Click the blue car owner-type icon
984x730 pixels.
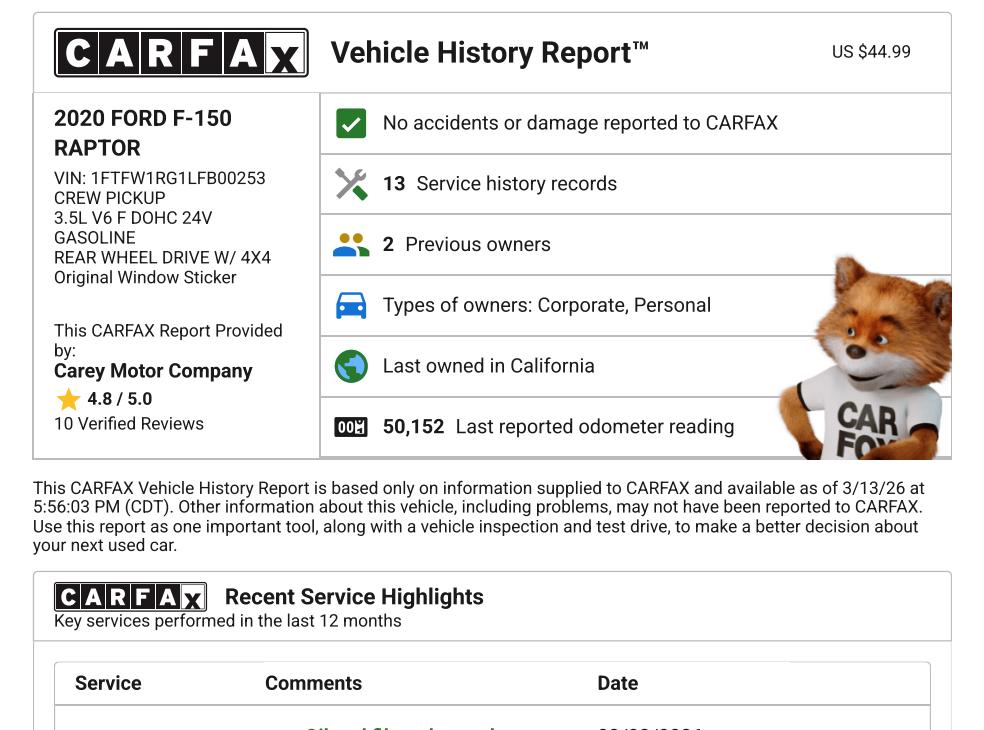tap(351, 306)
